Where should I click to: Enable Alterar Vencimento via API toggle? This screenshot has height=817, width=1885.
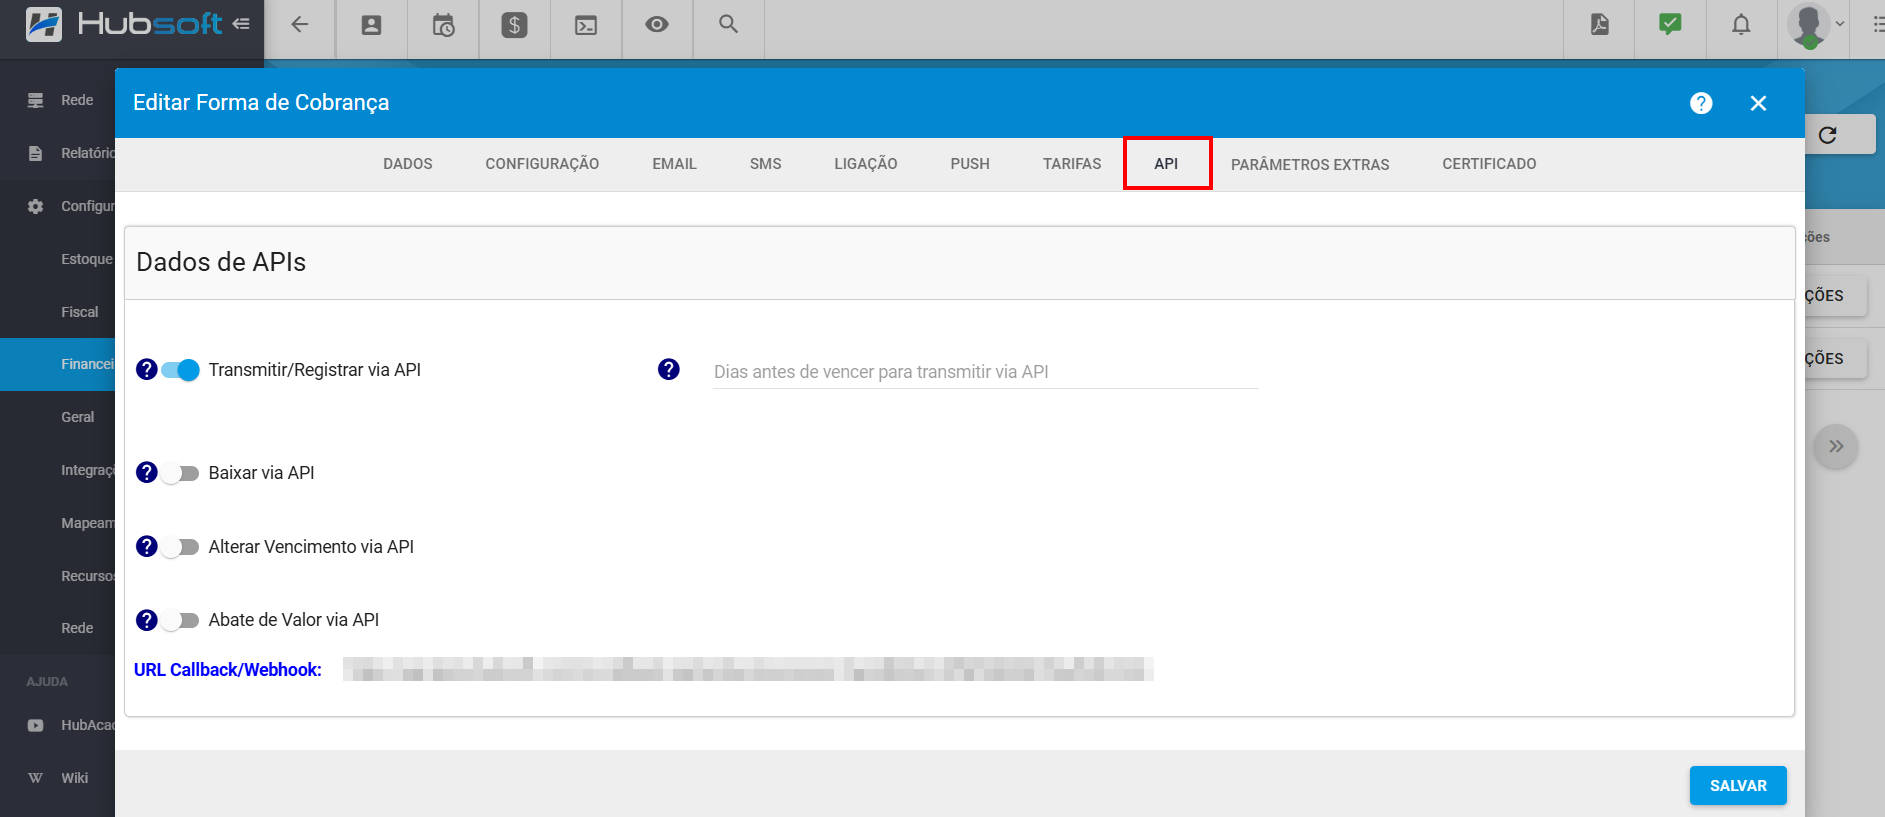[181, 547]
